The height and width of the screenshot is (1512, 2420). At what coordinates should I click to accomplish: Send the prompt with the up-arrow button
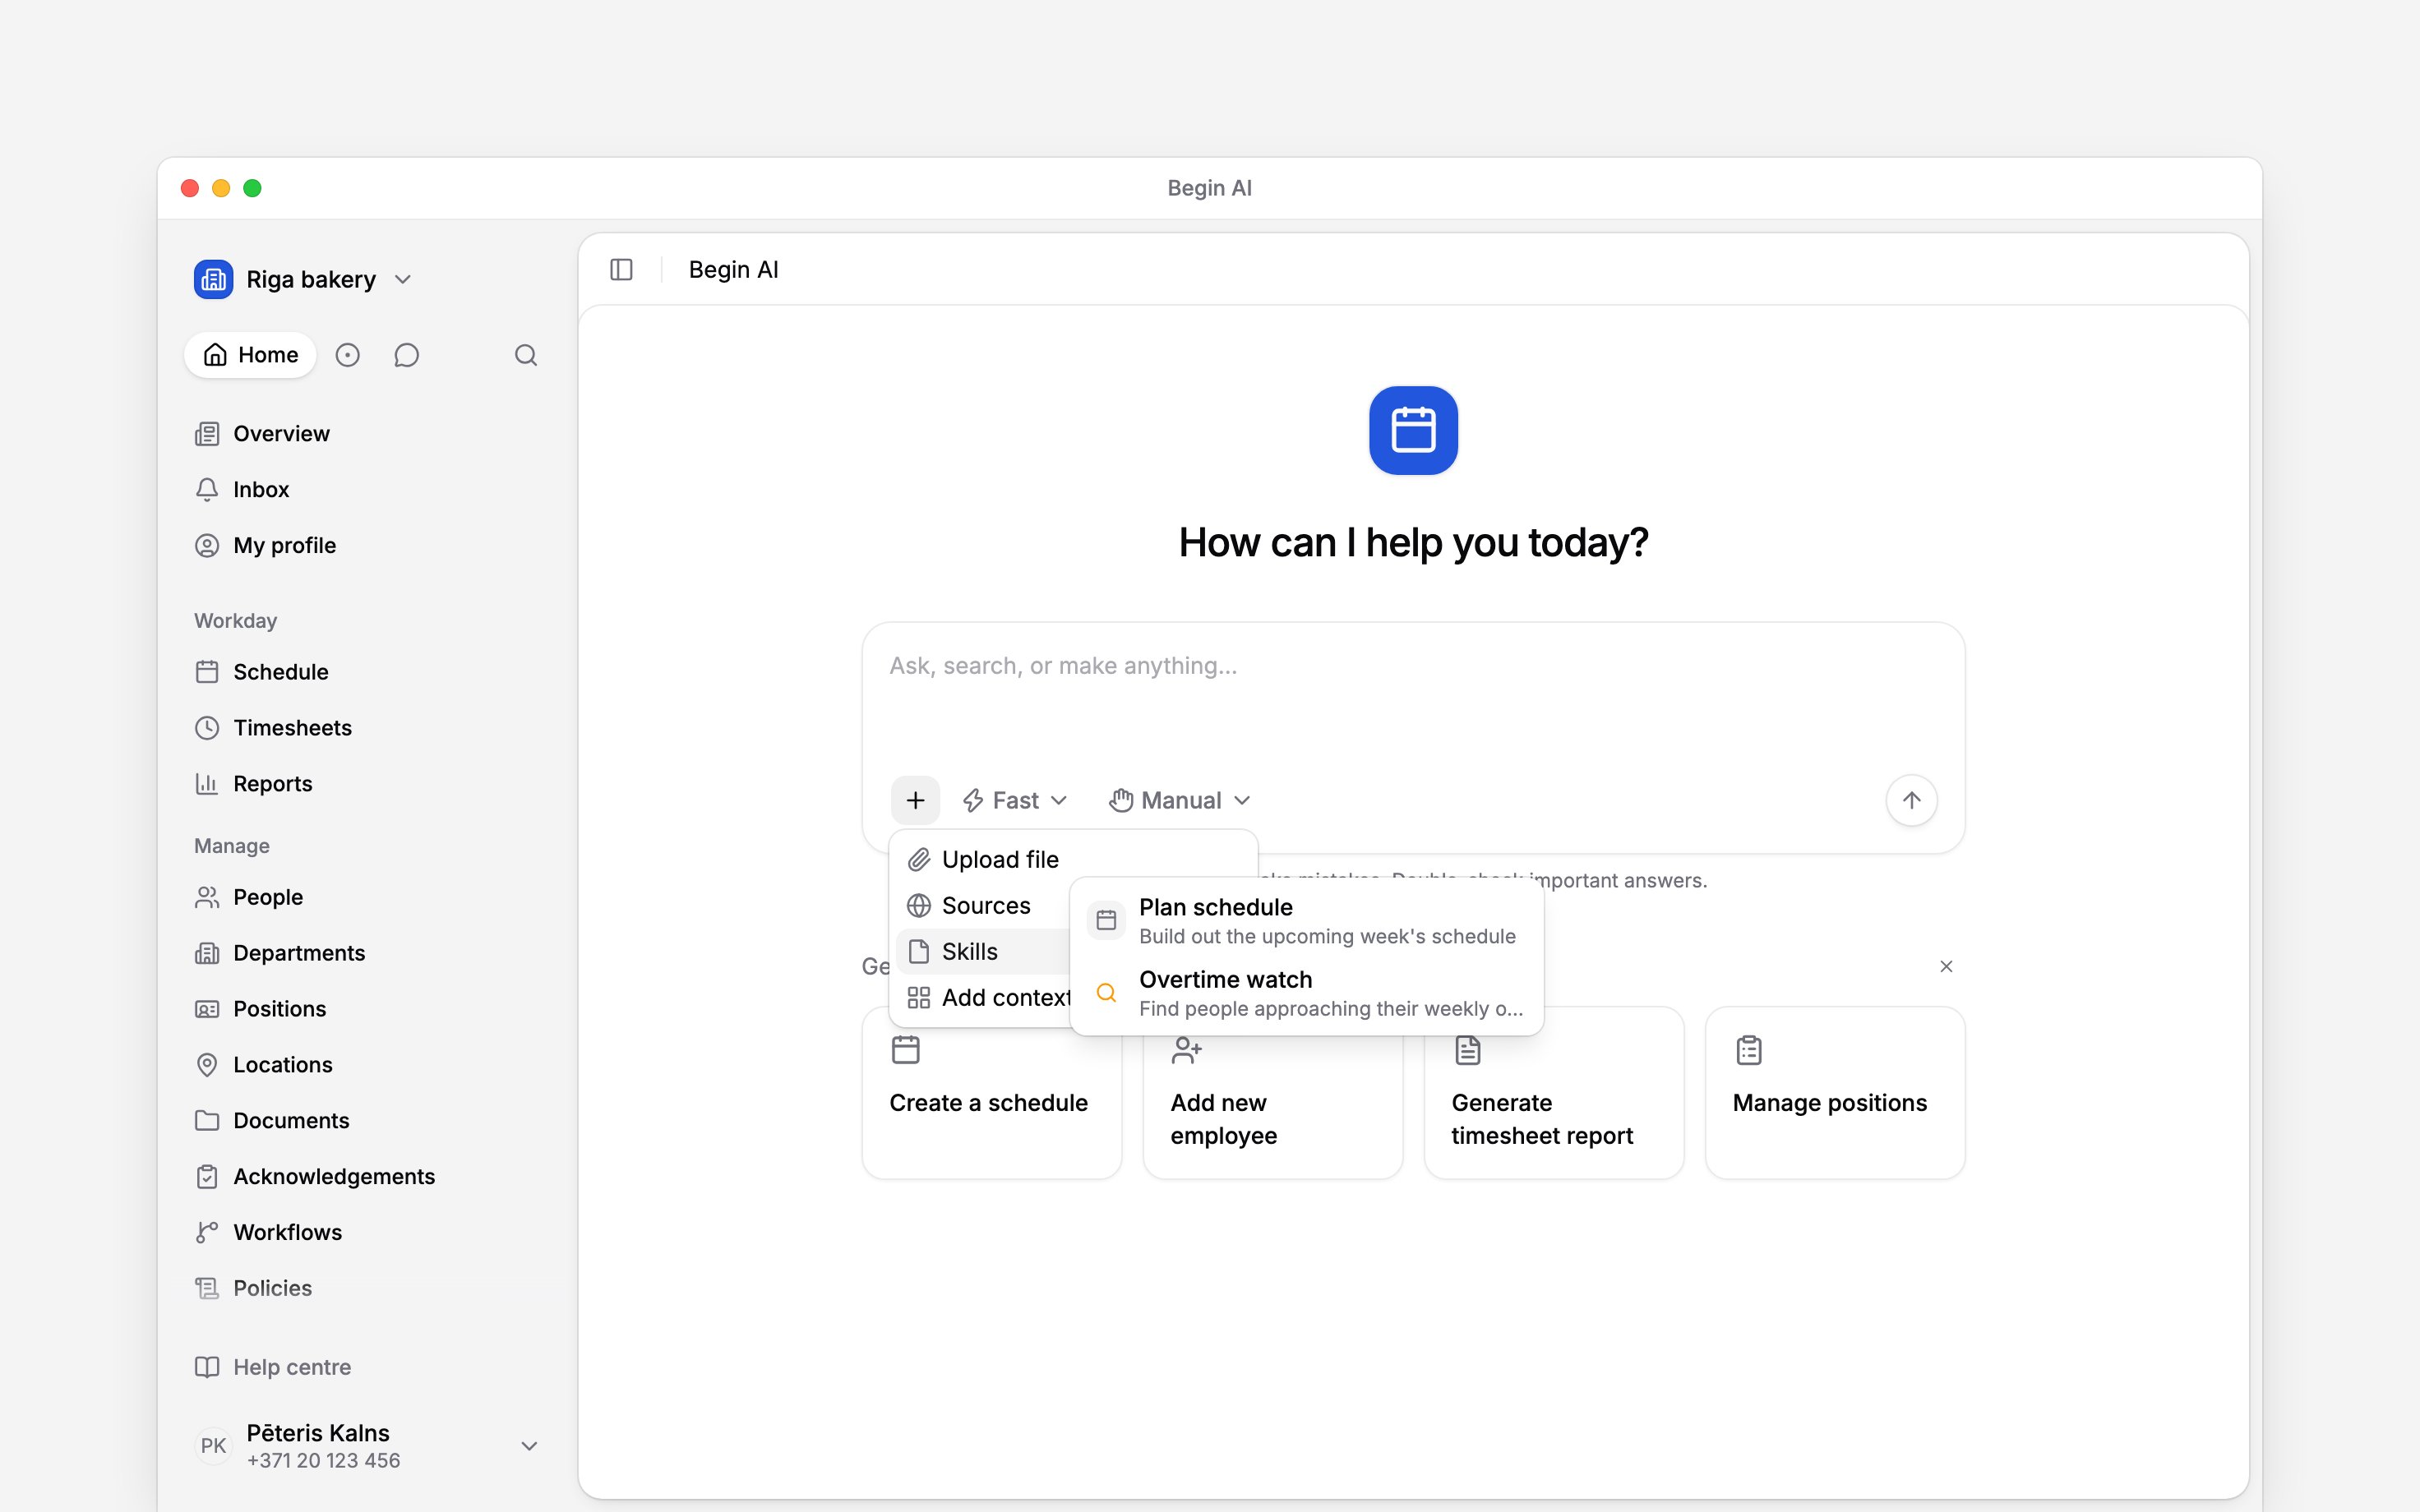[1911, 800]
